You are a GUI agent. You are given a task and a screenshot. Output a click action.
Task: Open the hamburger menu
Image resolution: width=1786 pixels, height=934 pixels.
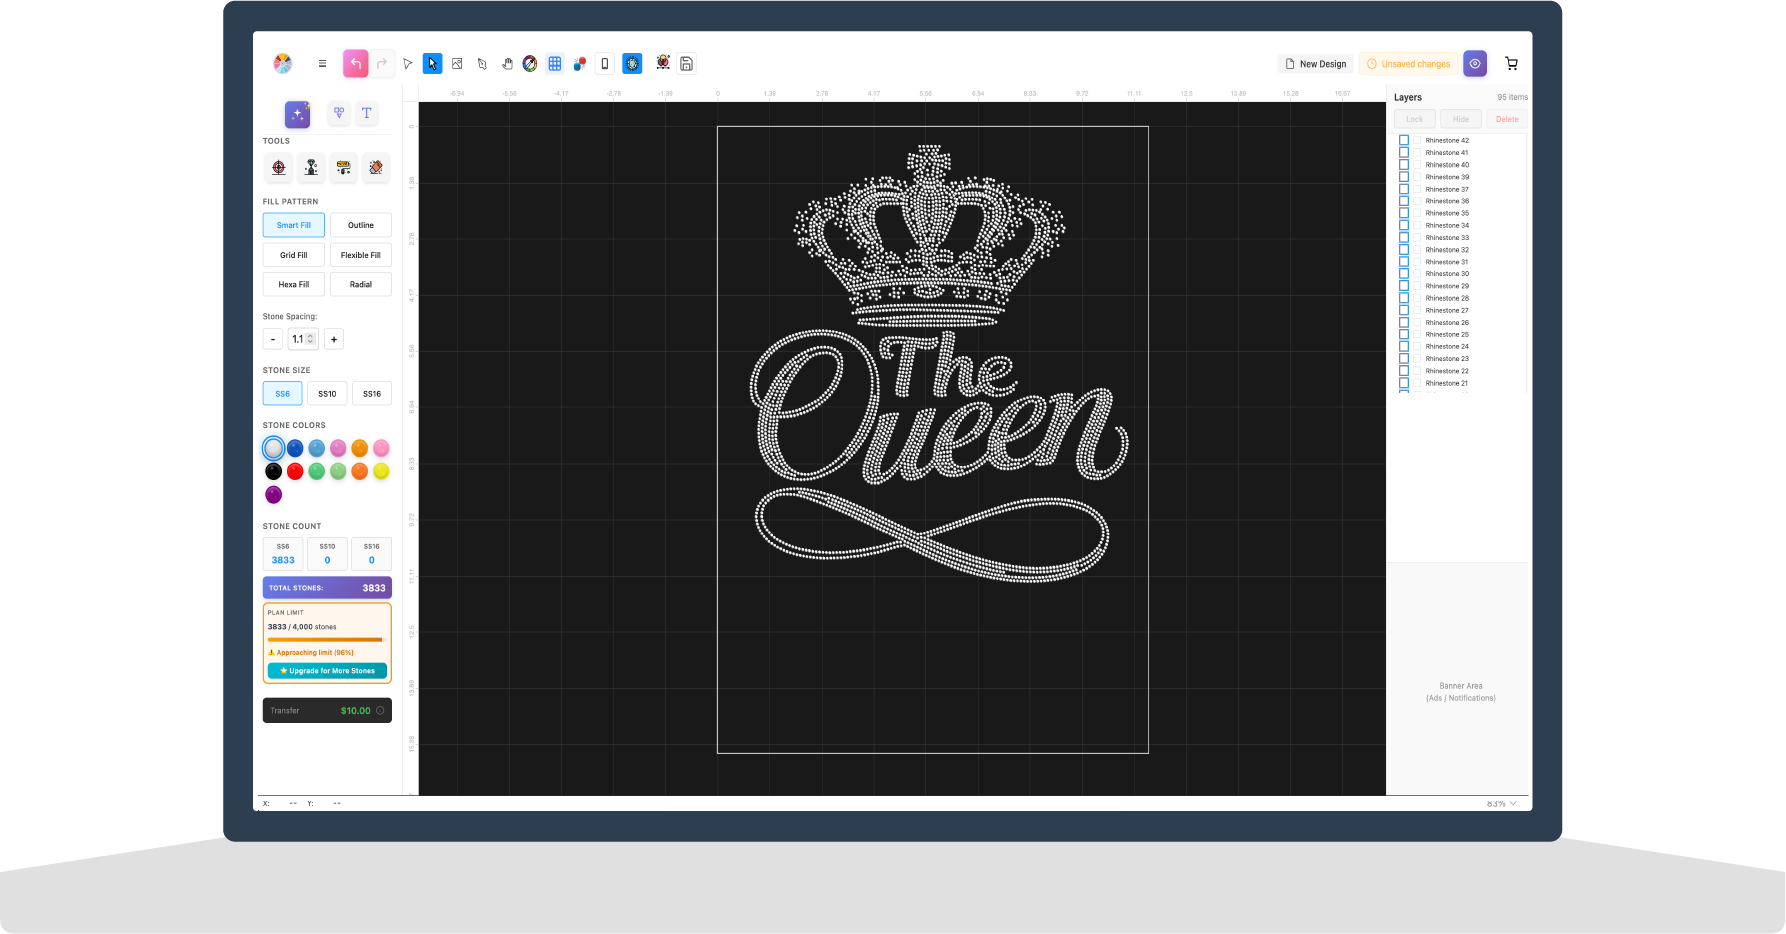click(322, 64)
